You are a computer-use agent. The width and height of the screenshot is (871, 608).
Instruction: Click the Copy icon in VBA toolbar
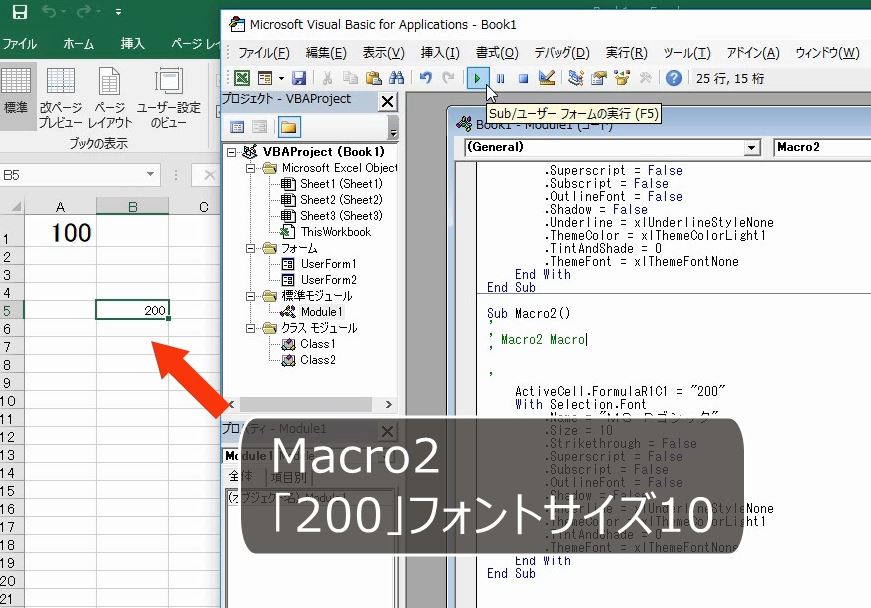click(x=350, y=78)
